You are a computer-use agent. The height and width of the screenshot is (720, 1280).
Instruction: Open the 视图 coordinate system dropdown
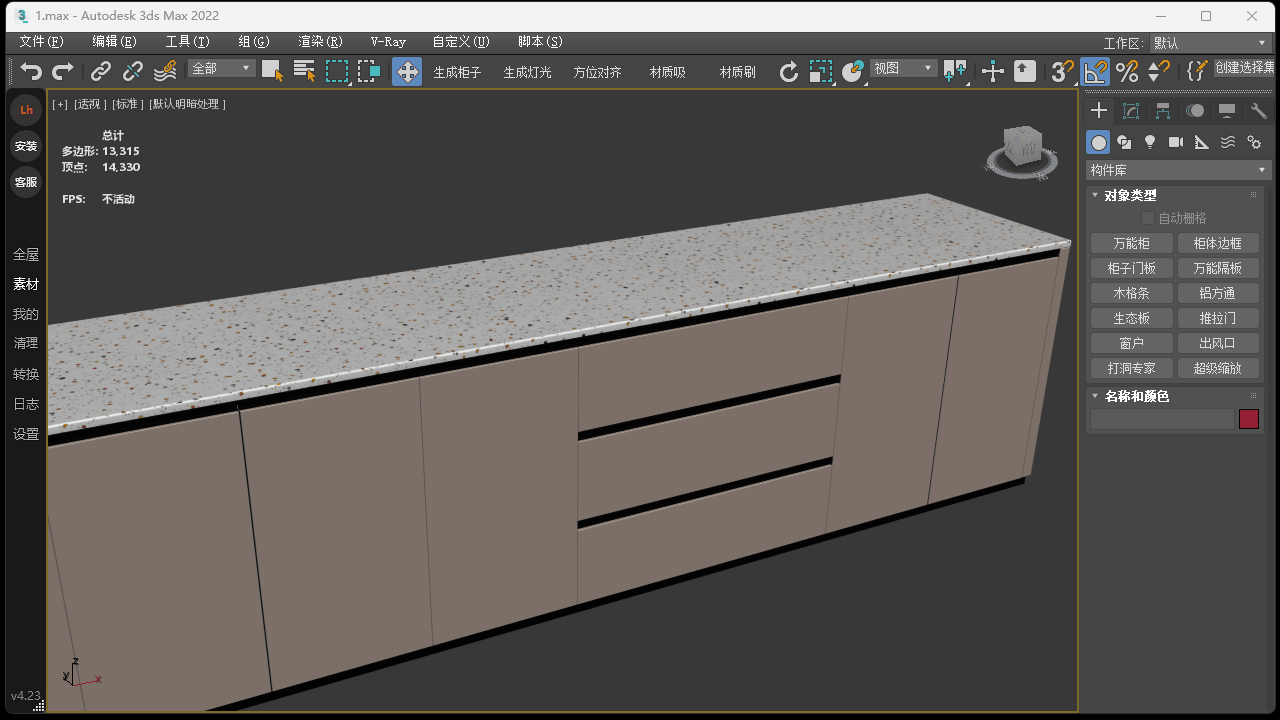click(x=903, y=68)
